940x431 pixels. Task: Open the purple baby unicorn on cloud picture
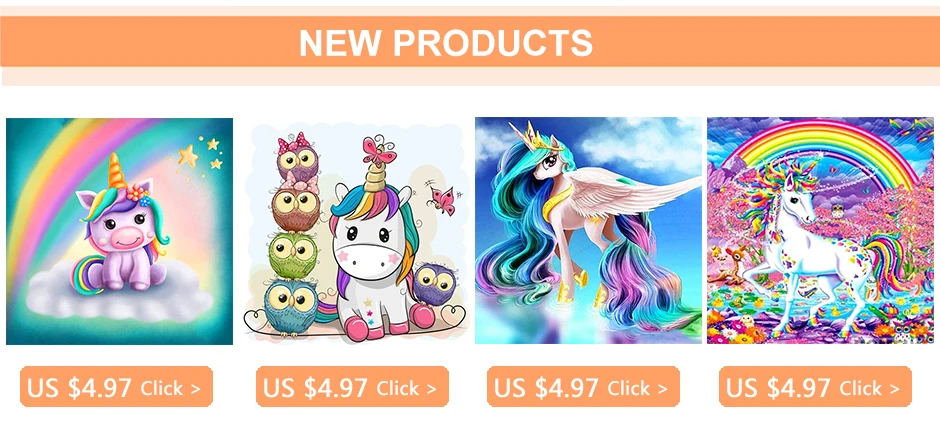click(119, 231)
